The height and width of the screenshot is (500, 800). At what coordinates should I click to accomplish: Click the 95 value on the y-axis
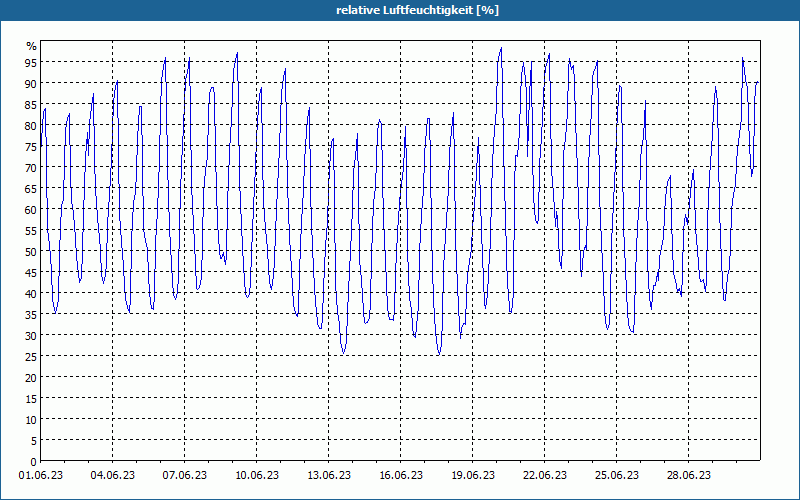[x=31, y=63]
